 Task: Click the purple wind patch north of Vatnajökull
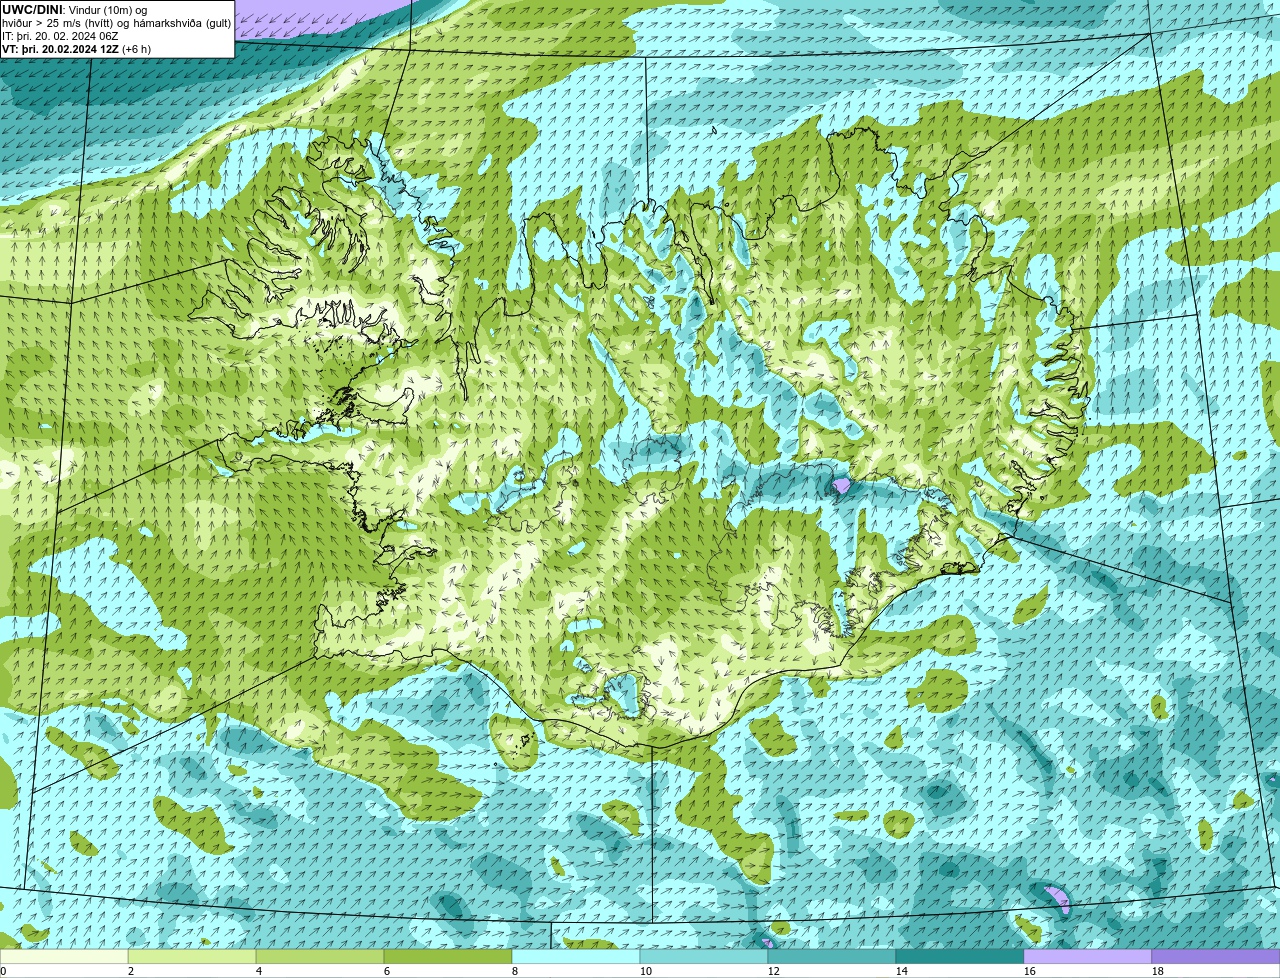pos(841,487)
